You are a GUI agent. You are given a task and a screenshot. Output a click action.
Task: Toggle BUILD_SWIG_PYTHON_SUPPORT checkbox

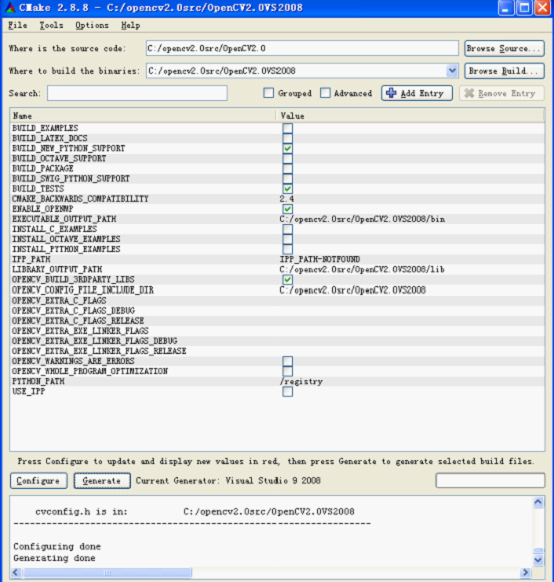[x=288, y=179]
